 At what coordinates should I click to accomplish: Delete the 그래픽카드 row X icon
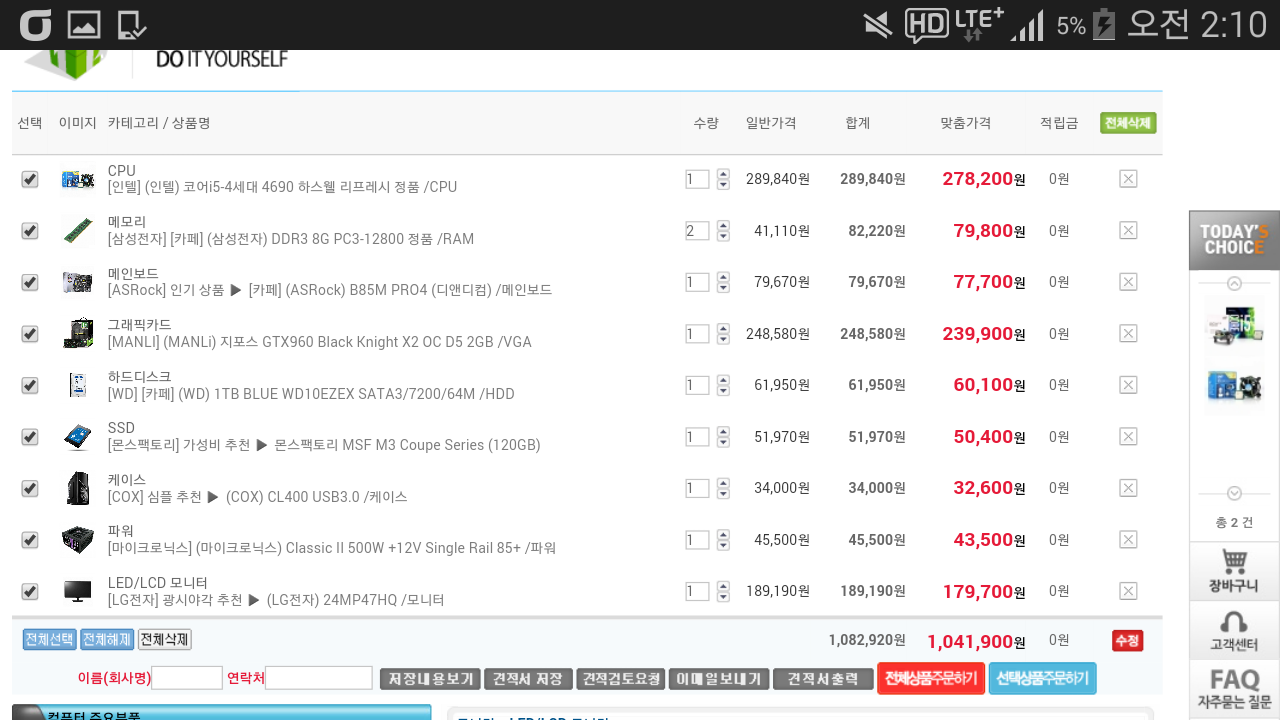pyautogui.click(x=1128, y=333)
